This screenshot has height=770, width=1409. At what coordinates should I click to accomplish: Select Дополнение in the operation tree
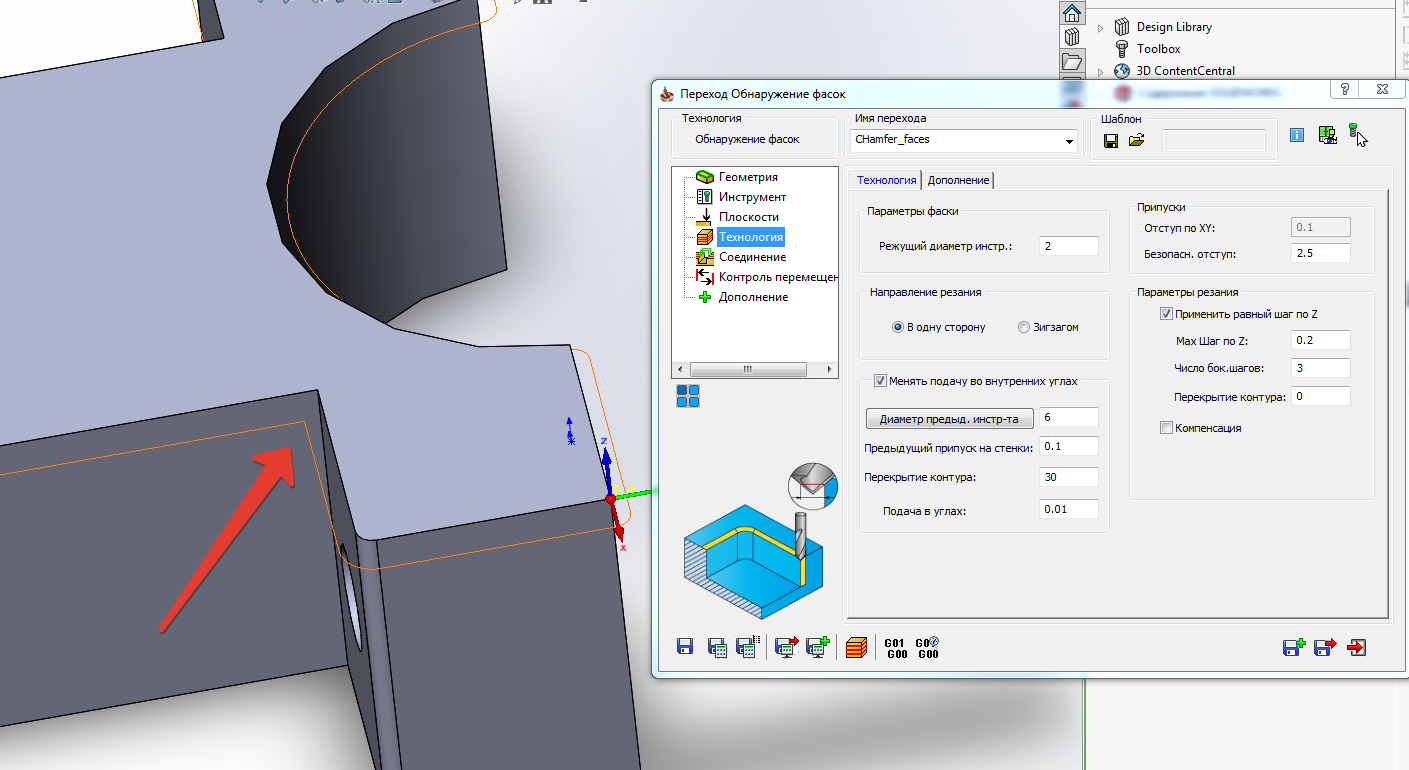pyautogui.click(x=753, y=297)
